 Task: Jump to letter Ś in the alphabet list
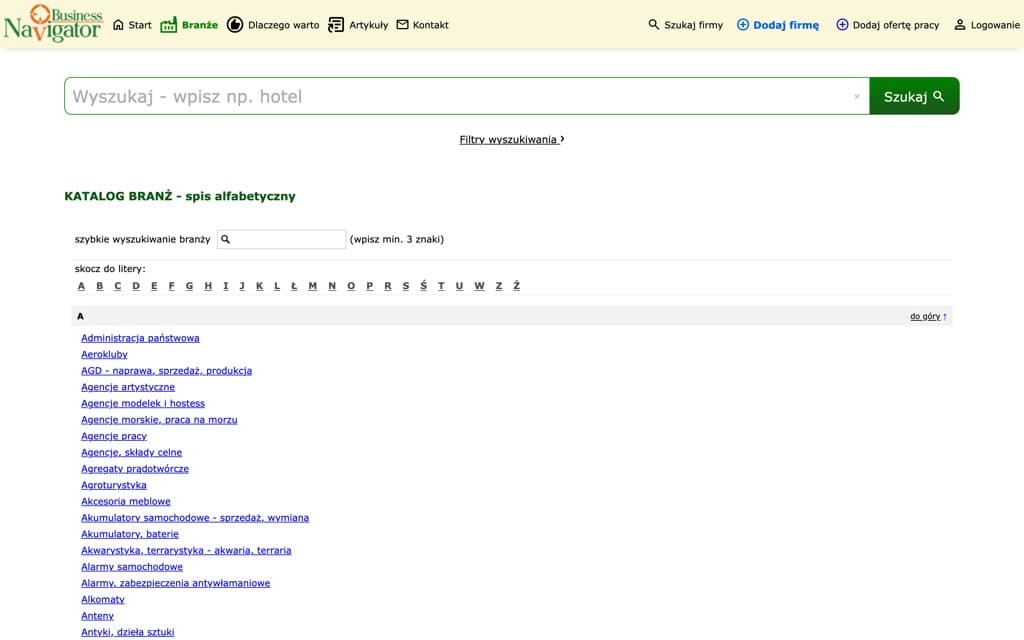[x=422, y=285]
